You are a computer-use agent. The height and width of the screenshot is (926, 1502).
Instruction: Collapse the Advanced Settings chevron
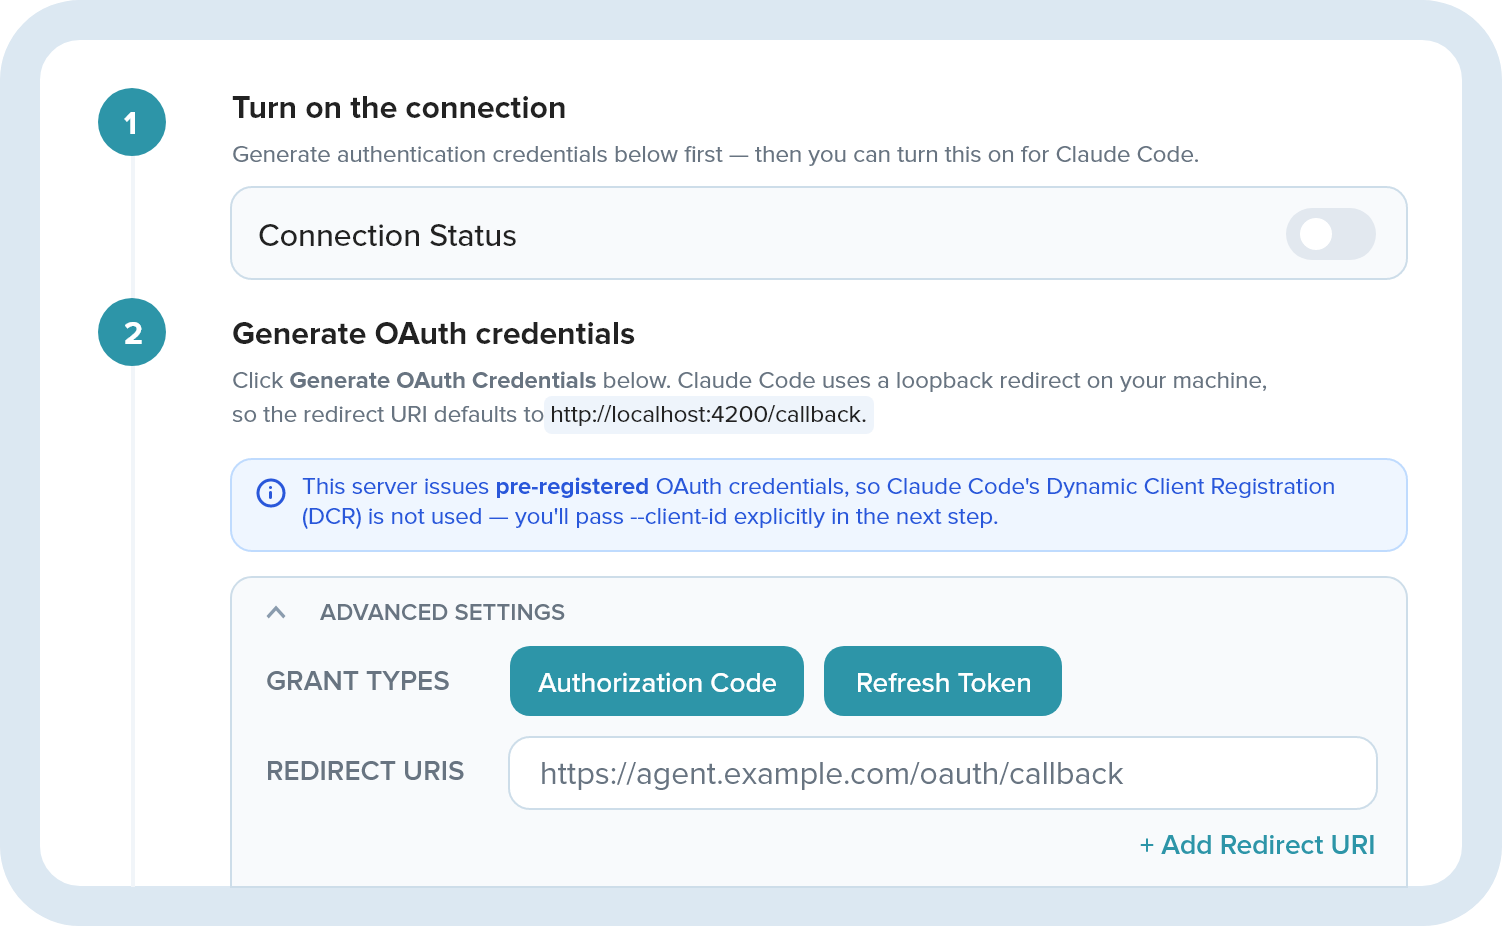(276, 612)
